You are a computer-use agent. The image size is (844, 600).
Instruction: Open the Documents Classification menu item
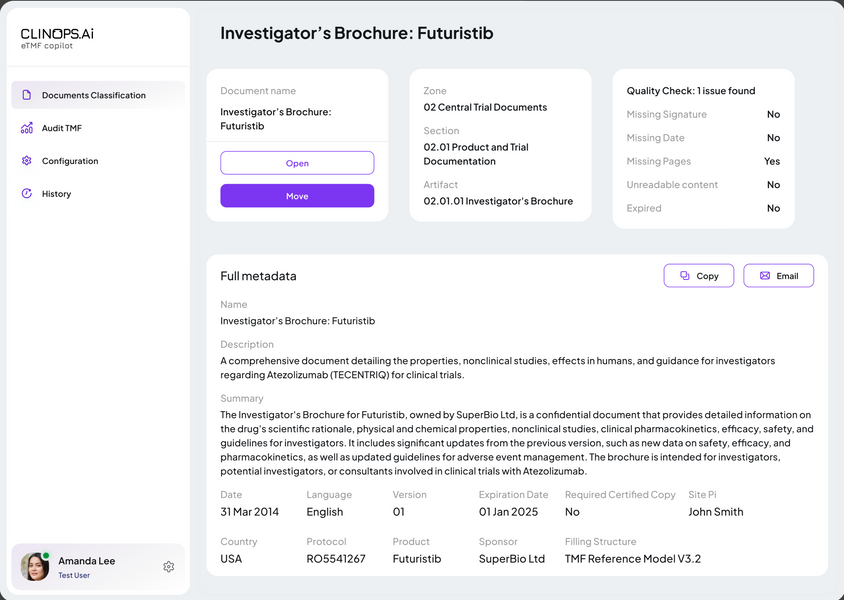point(94,96)
